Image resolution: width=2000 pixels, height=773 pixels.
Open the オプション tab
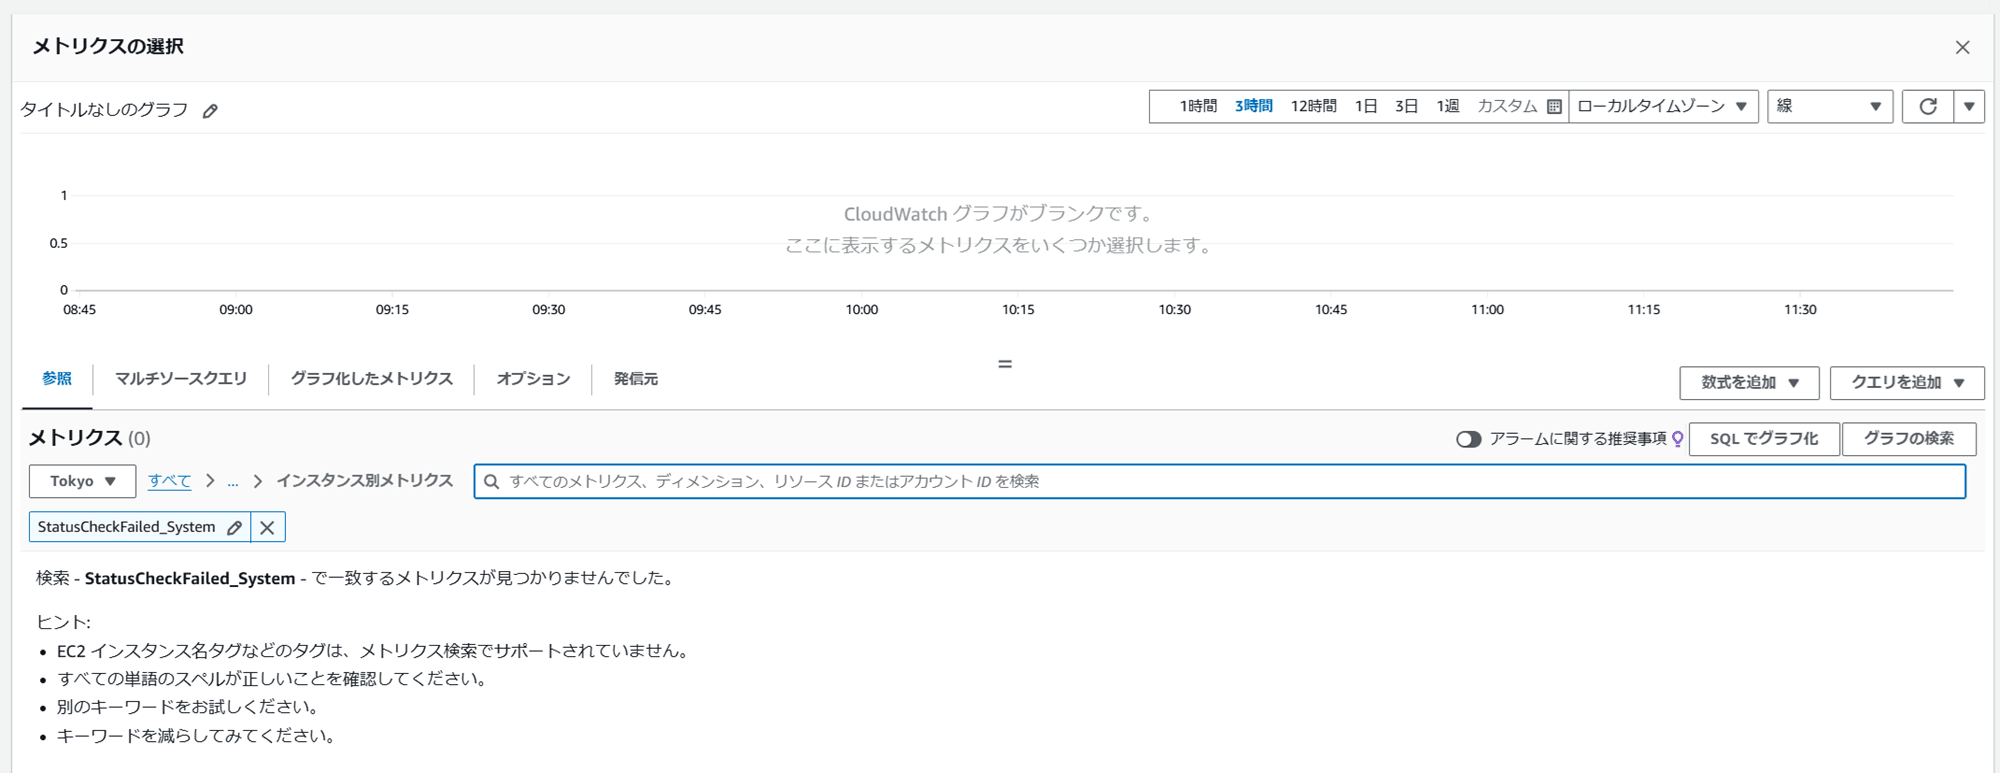point(533,379)
